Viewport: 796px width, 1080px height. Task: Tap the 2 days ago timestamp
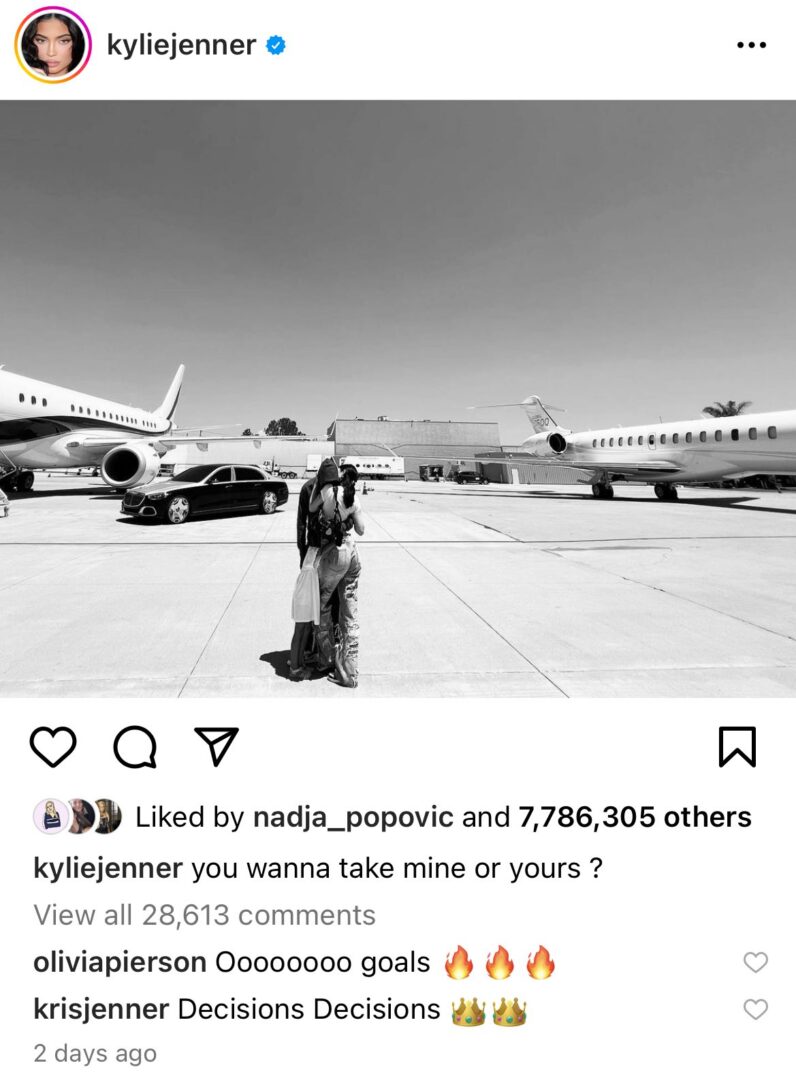point(95,1053)
